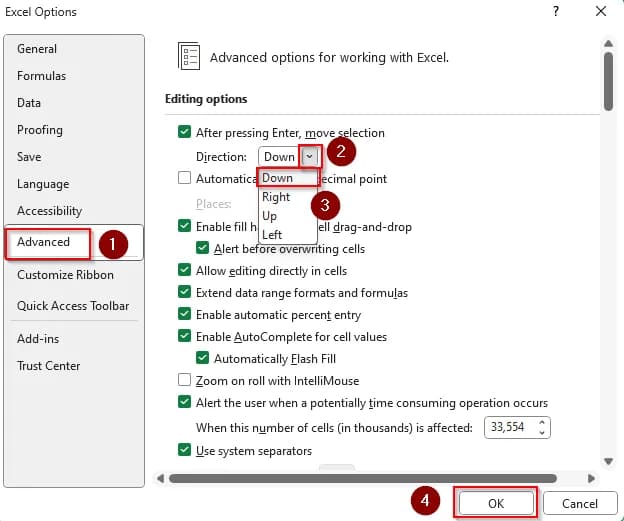
Task: Click the vertical scrollbar up arrow
Action: [608, 43]
